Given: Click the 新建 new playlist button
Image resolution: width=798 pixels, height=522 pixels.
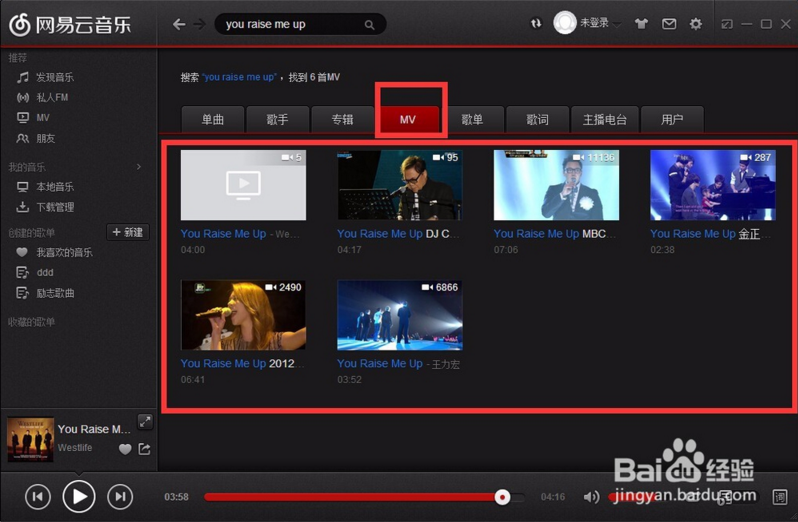Looking at the screenshot, I should click(128, 232).
